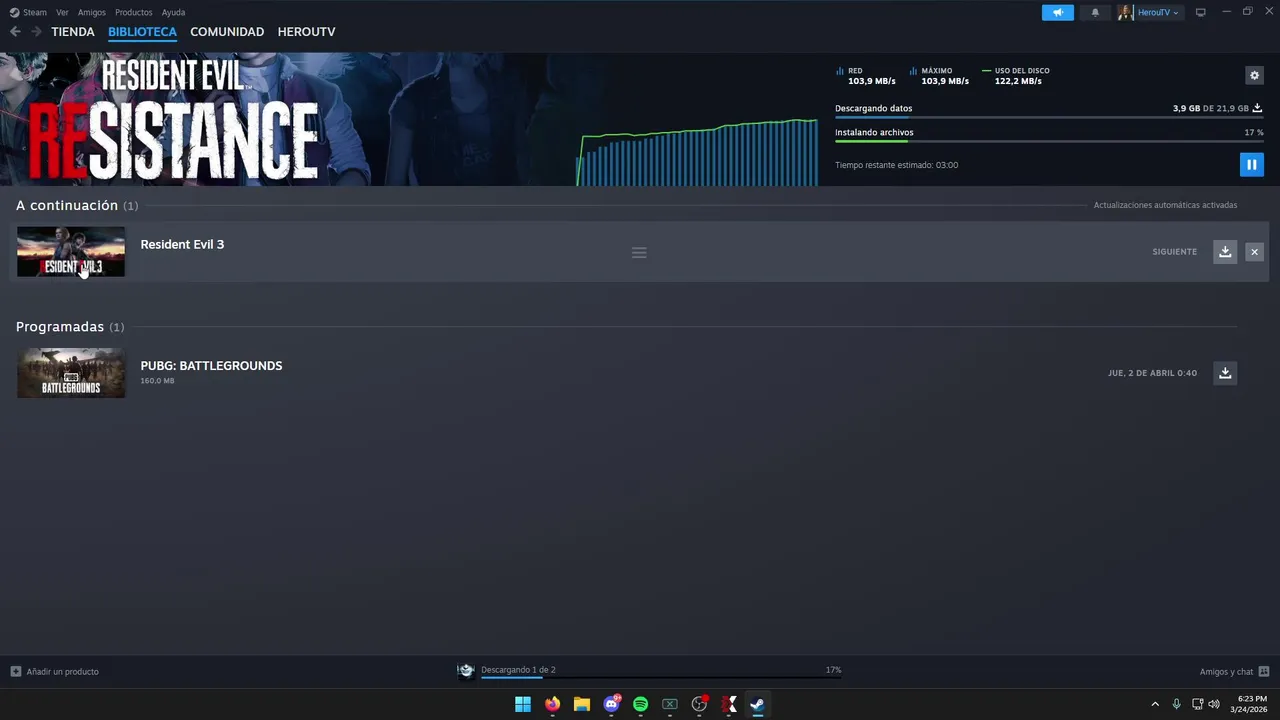Go to the COMUNIDAD tab
Screen dimensions: 1280x720
coord(227,32)
